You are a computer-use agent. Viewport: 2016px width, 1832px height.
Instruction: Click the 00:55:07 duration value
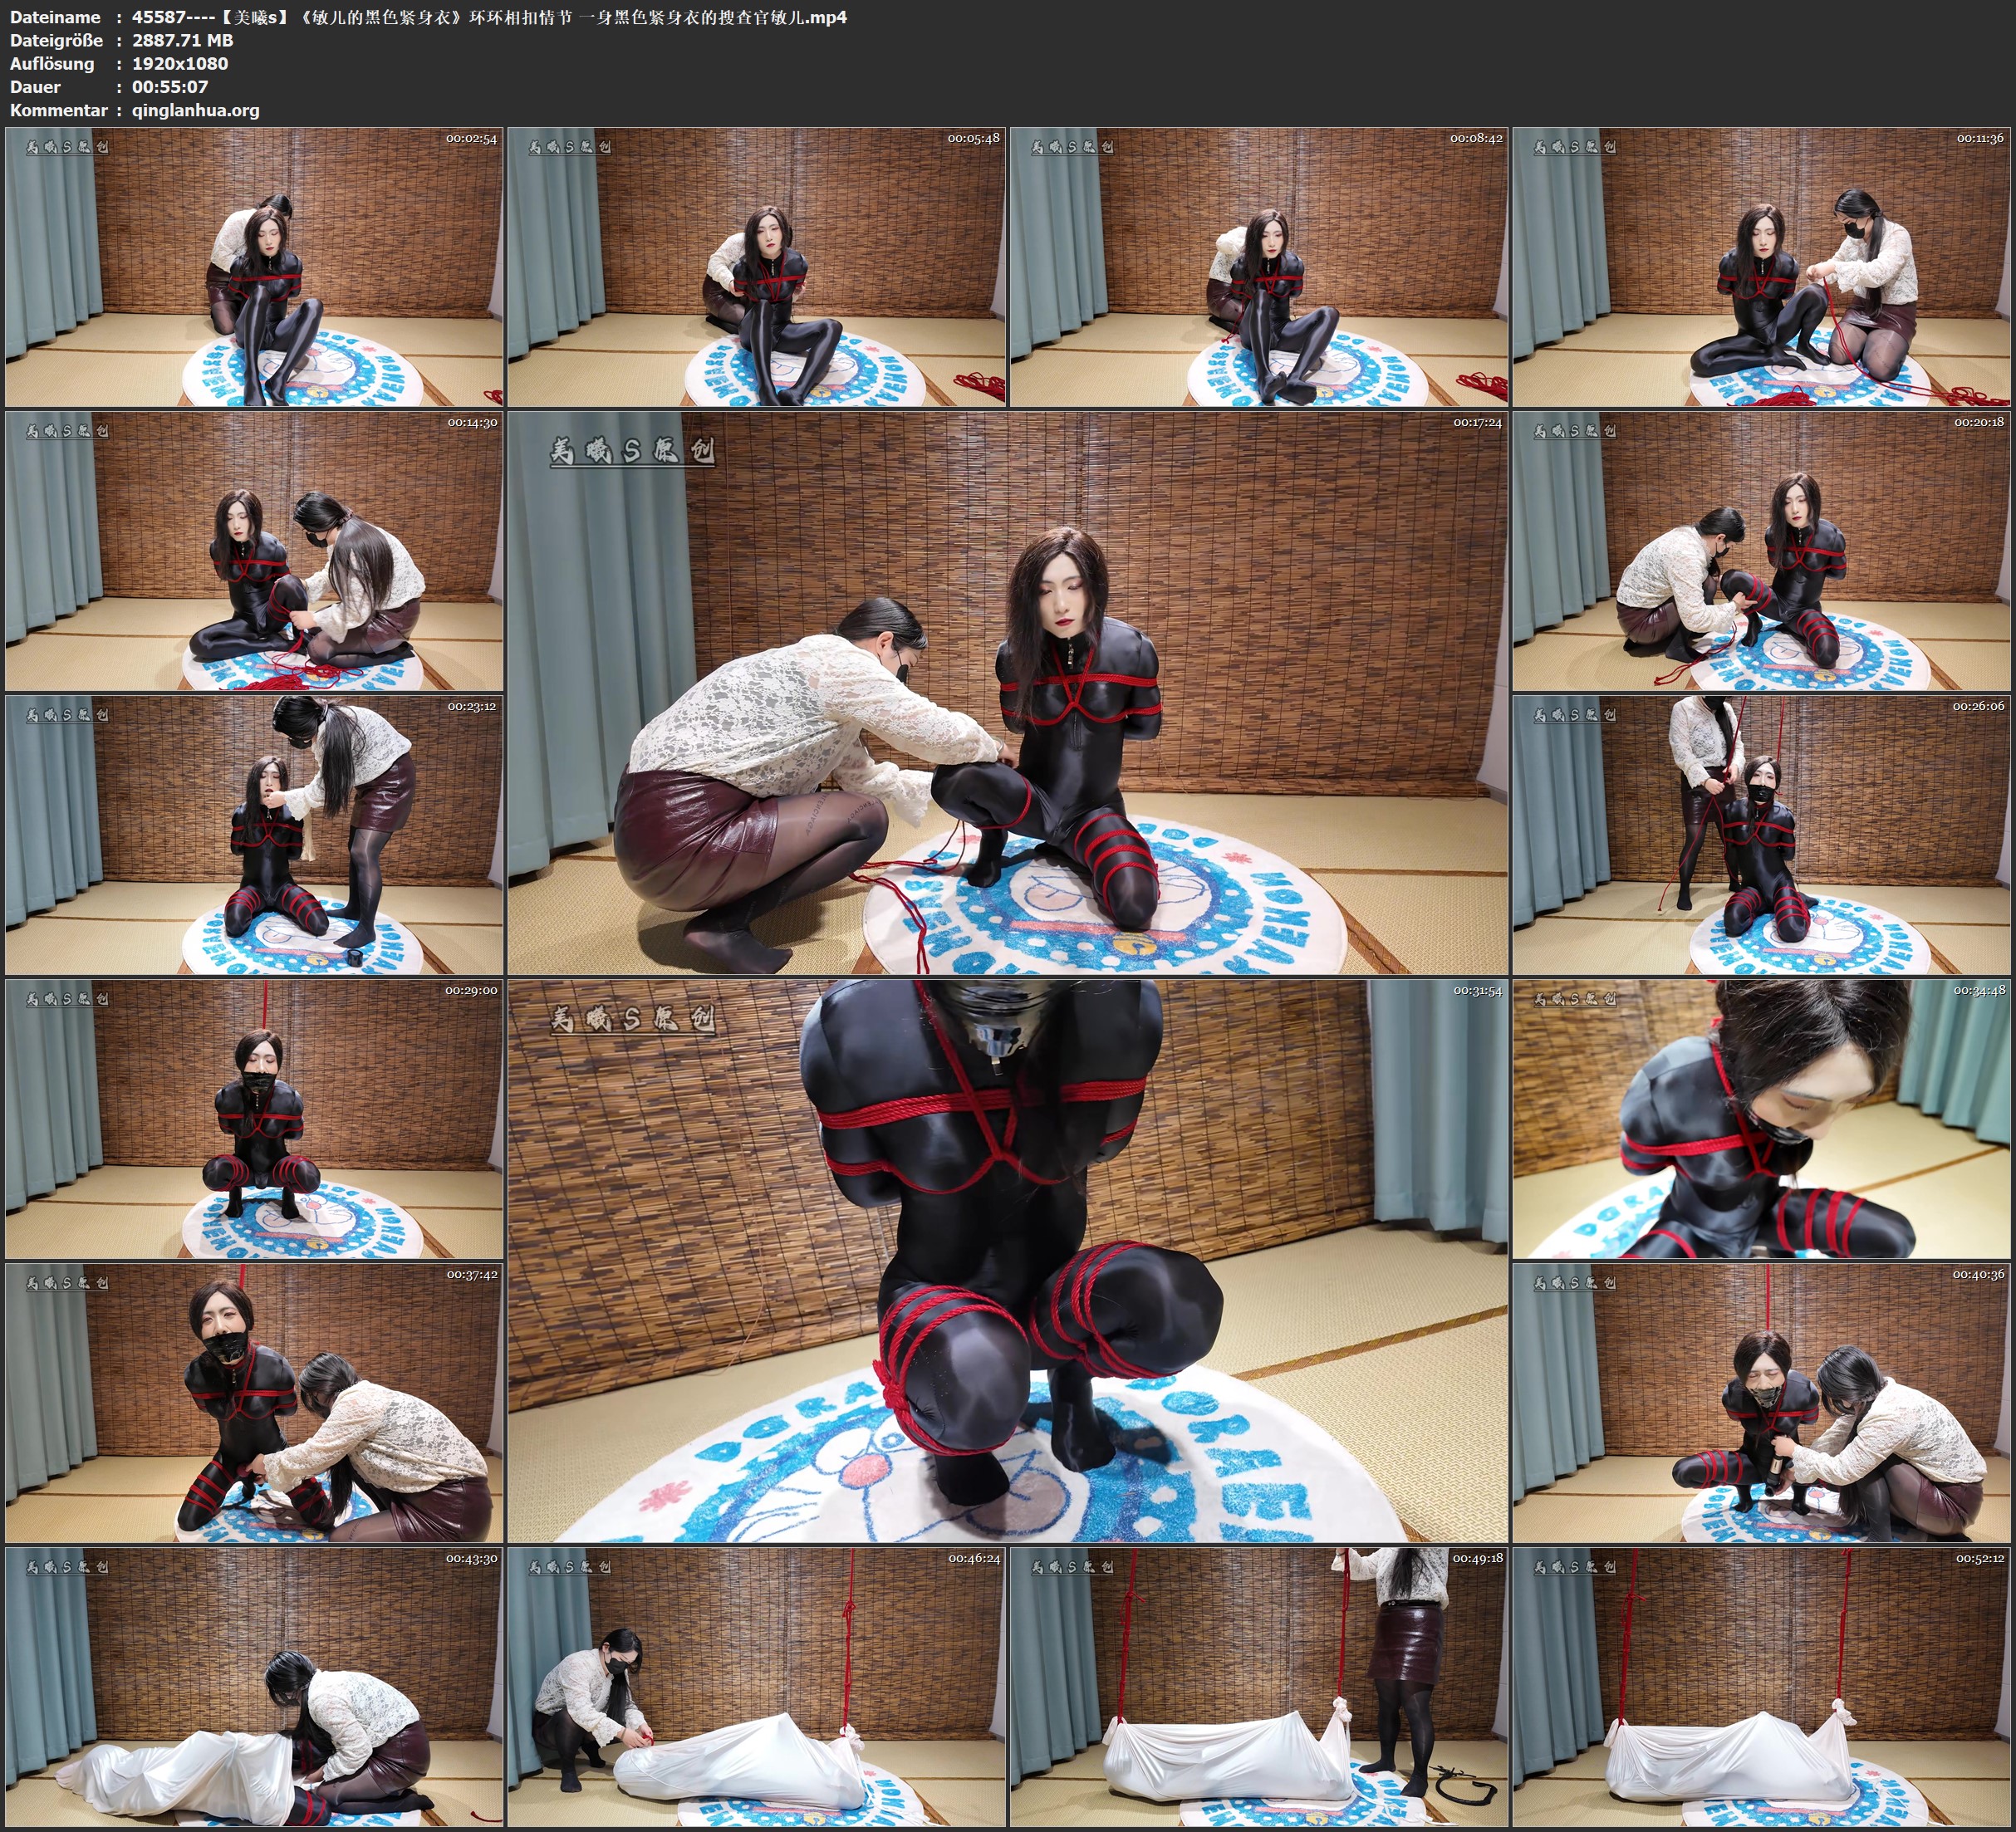[170, 87]
